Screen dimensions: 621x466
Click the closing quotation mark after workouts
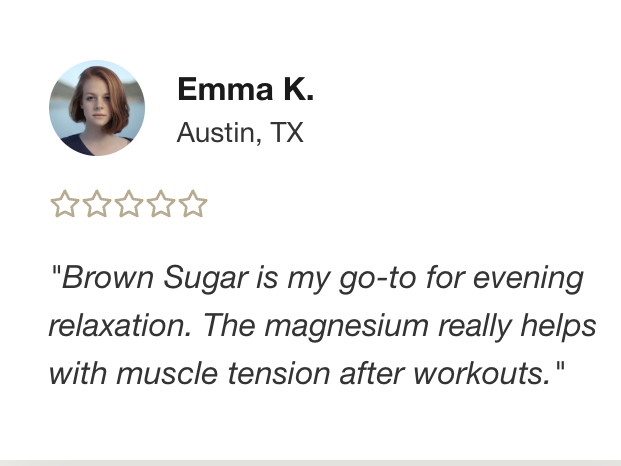click(x=560, y=367)
